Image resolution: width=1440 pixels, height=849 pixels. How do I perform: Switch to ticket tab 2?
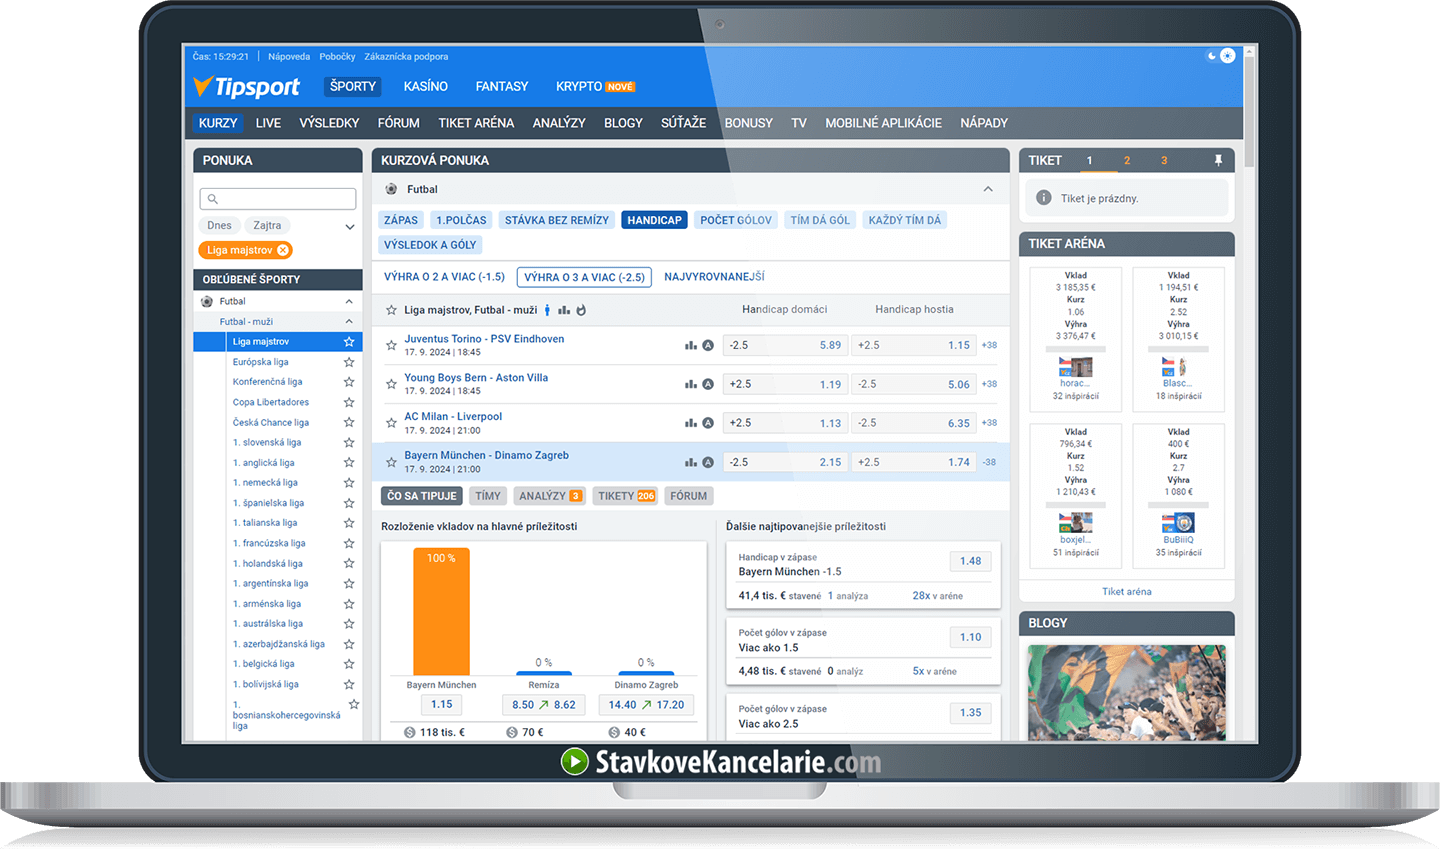click(x=1127, y=160)
